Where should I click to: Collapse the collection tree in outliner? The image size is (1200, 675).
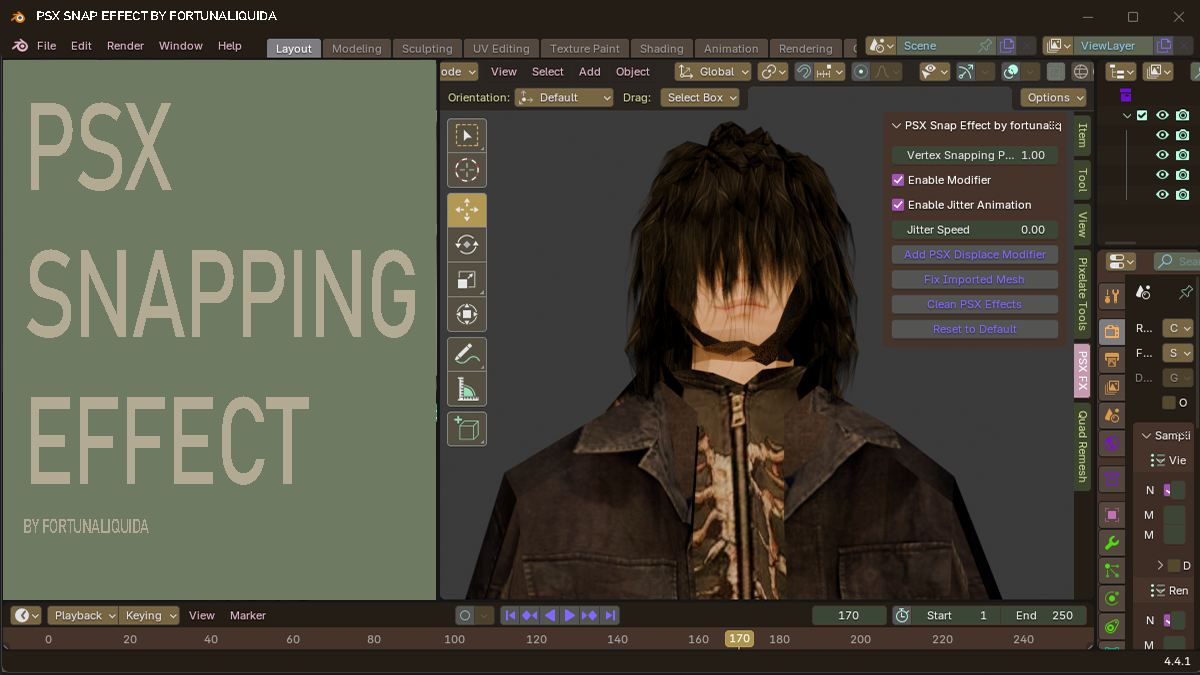click(x=1127, y=115)
